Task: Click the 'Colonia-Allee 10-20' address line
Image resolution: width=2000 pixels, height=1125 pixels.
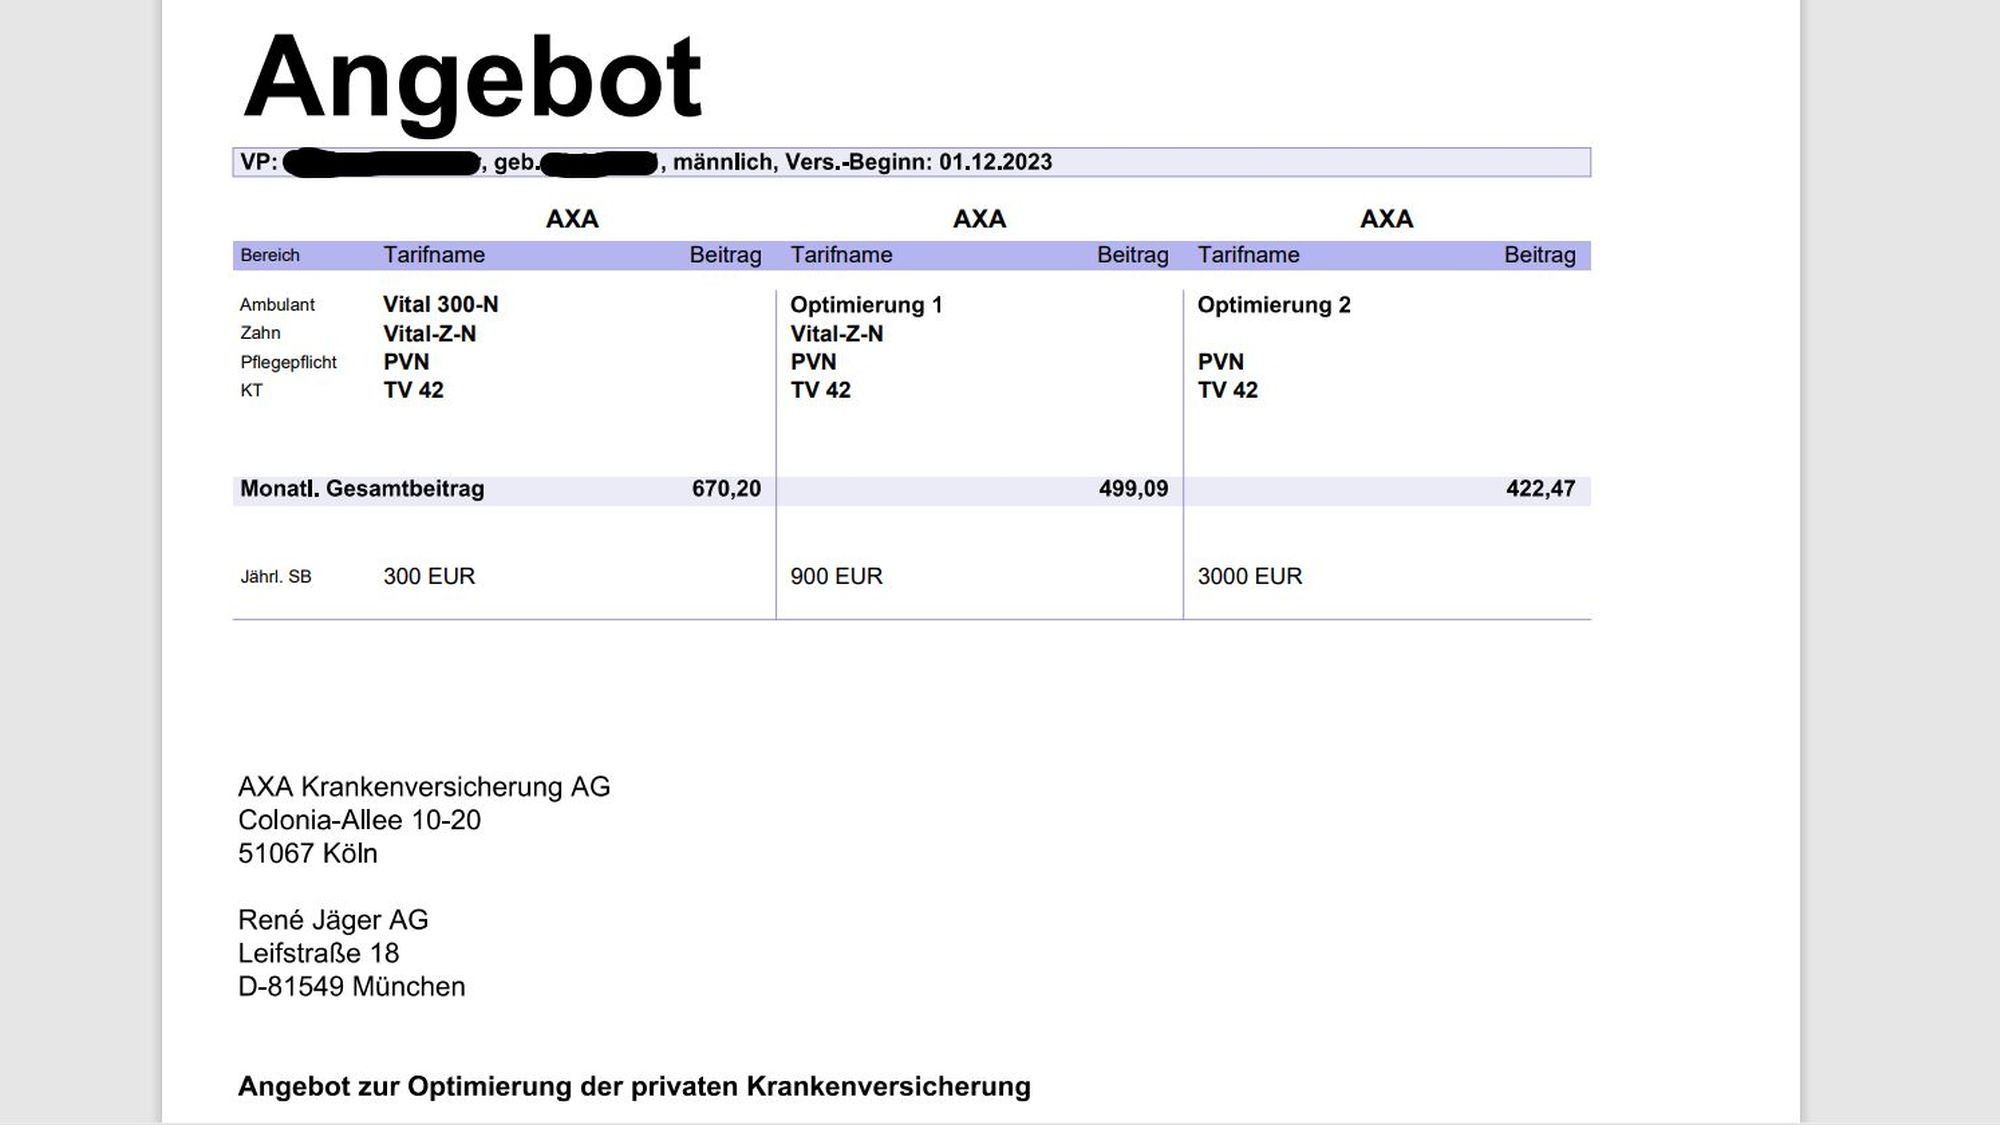Action: pos(359,820)
